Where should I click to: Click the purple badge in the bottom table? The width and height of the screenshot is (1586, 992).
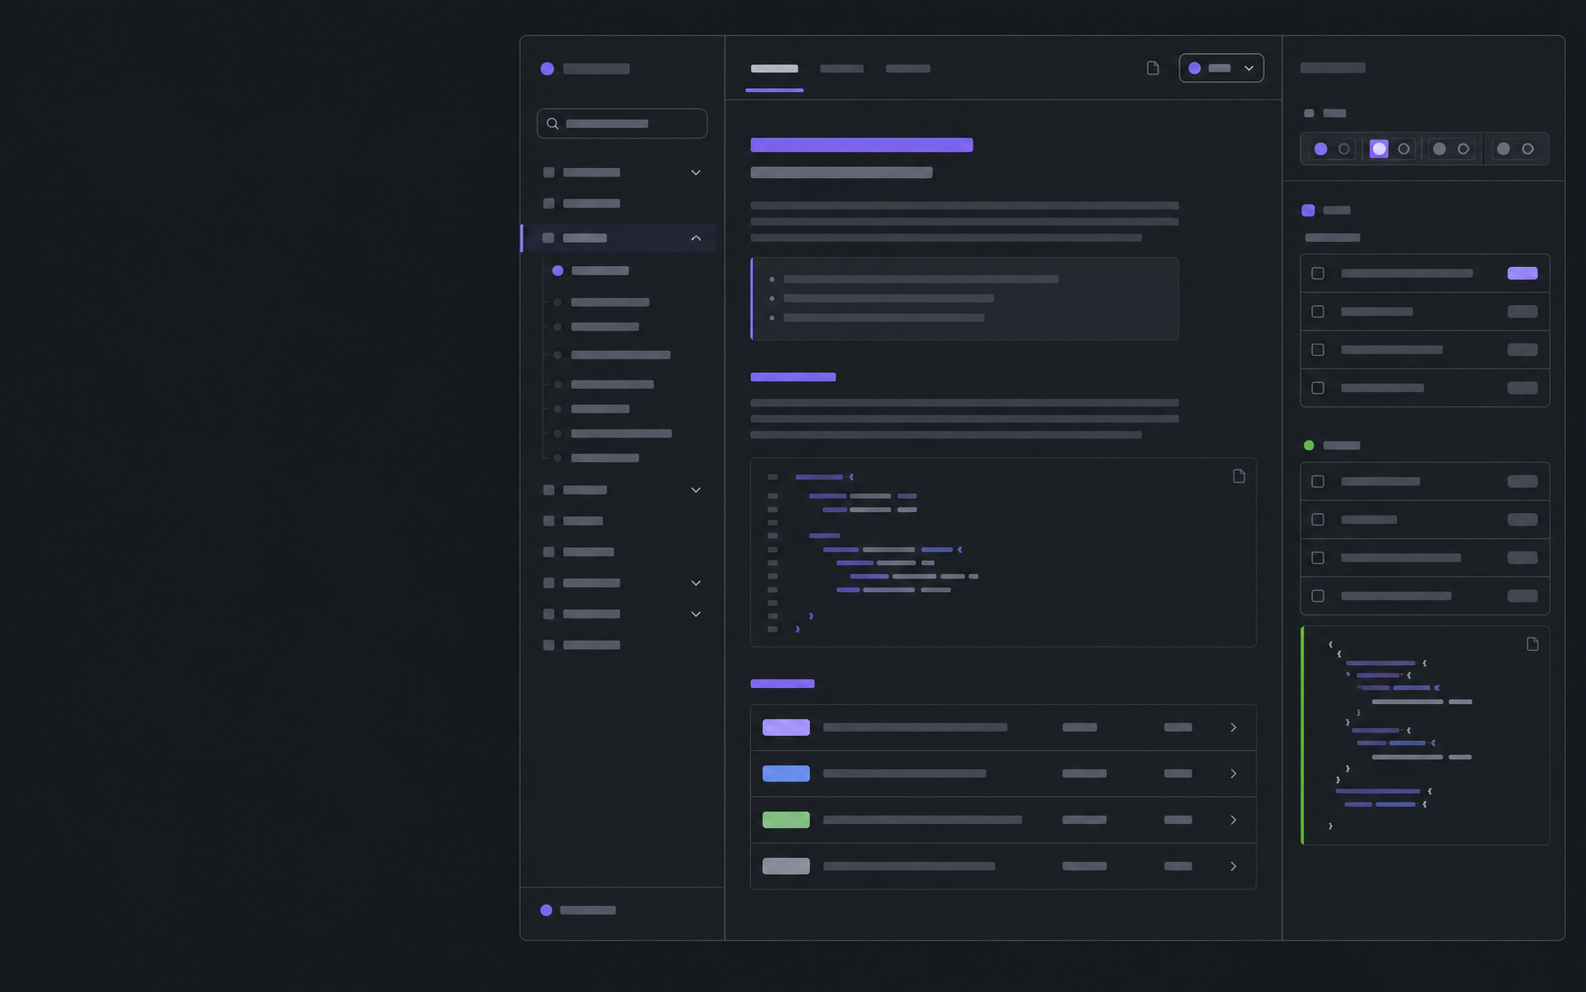coord(786,728)
